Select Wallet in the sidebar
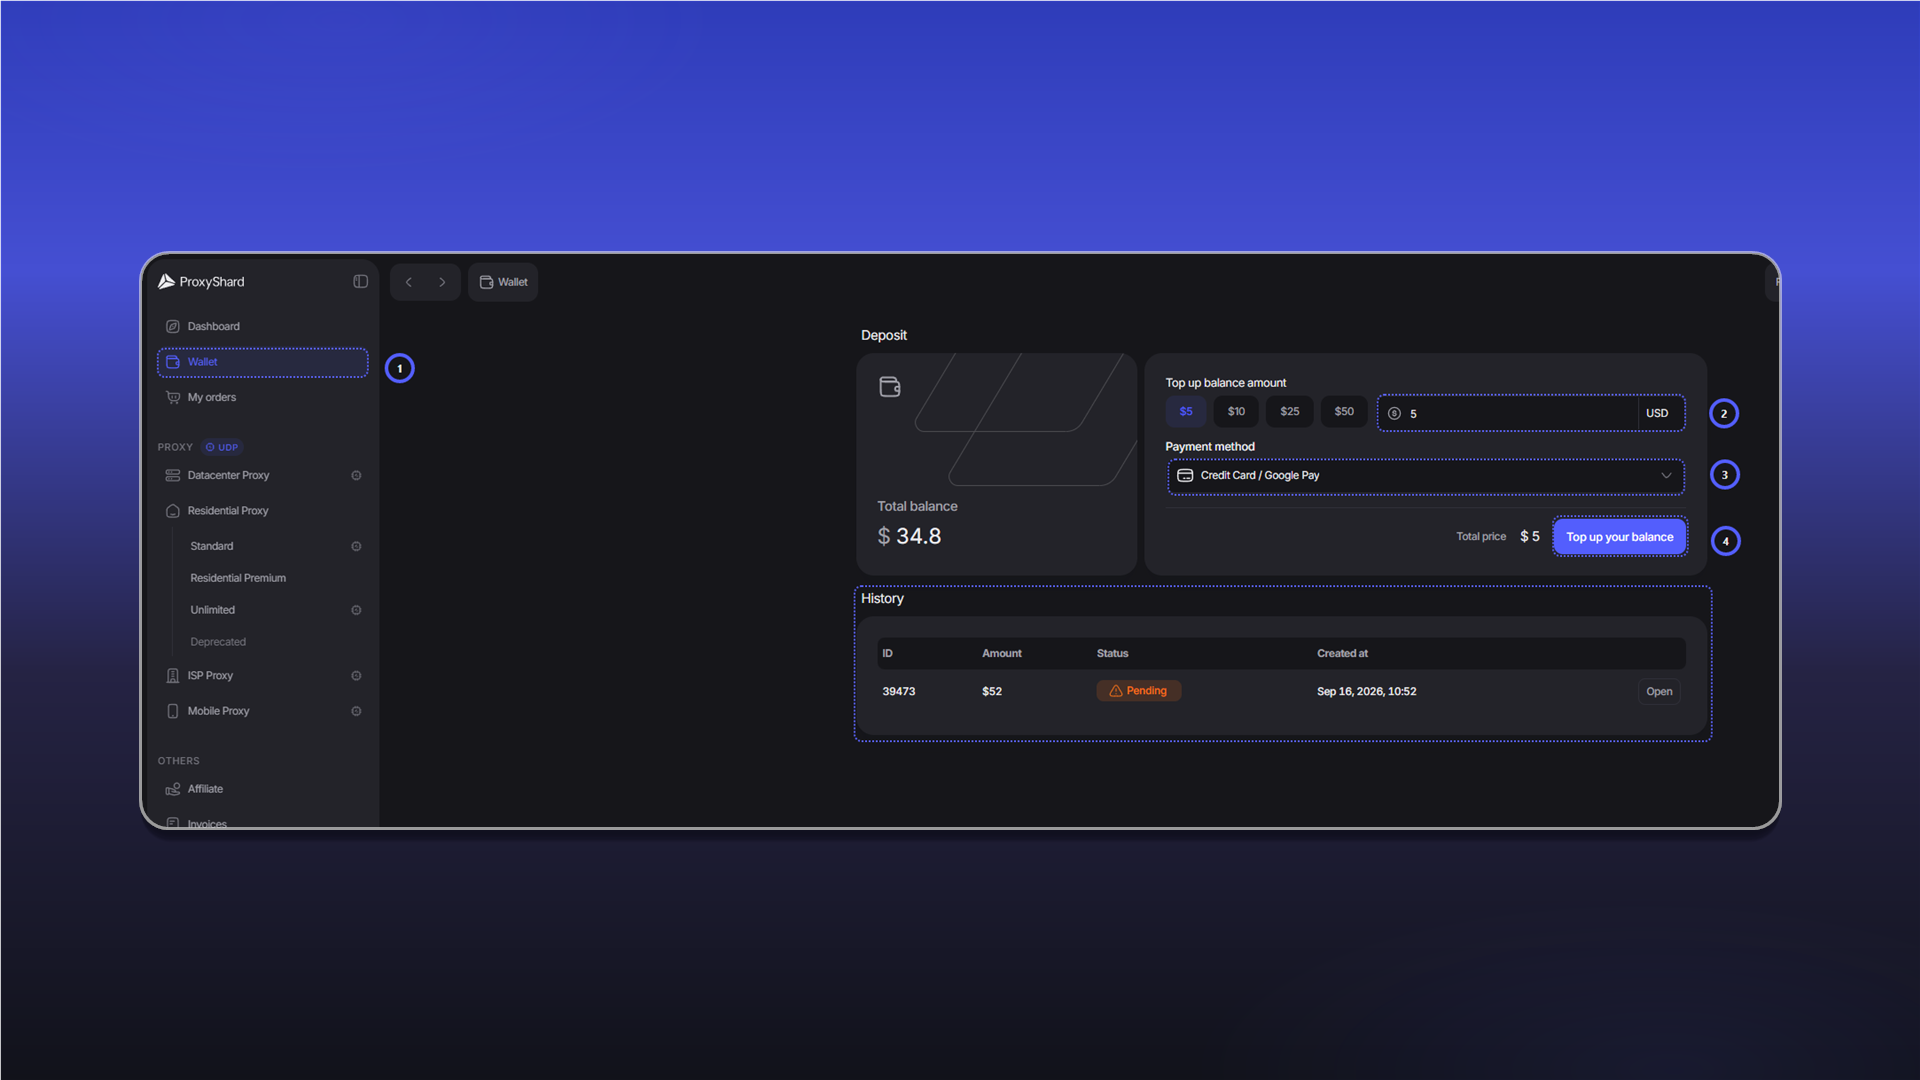The image size is (1920, 1080). [x=263, y=362]
